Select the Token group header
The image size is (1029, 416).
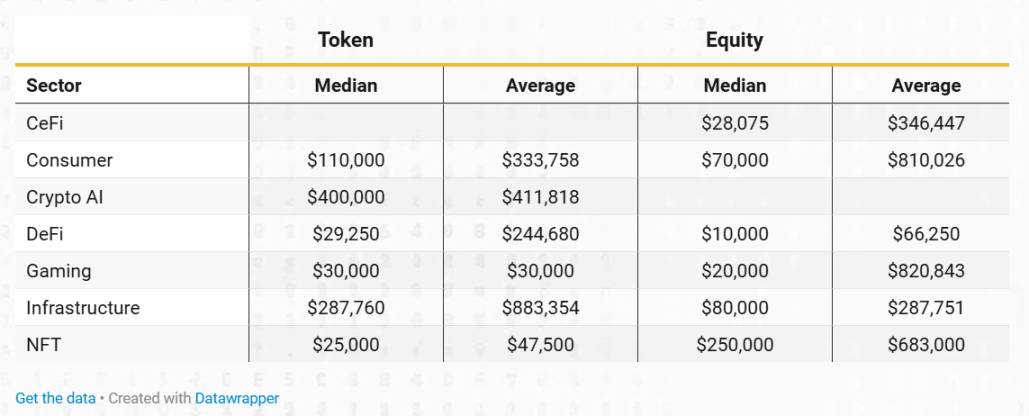(x=346, y=40)
